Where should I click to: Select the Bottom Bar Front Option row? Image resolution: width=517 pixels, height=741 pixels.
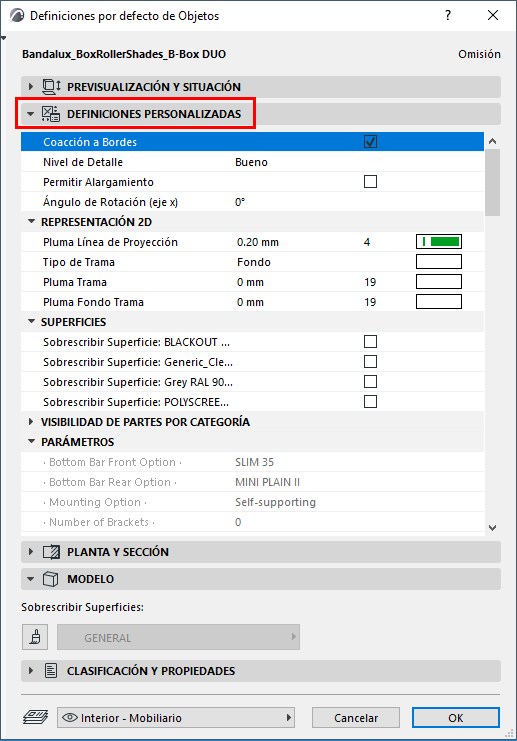252,462
